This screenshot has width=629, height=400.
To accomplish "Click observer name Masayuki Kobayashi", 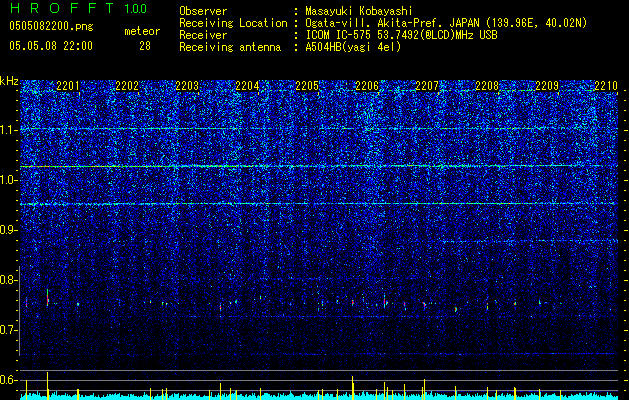I will (359, 12).
